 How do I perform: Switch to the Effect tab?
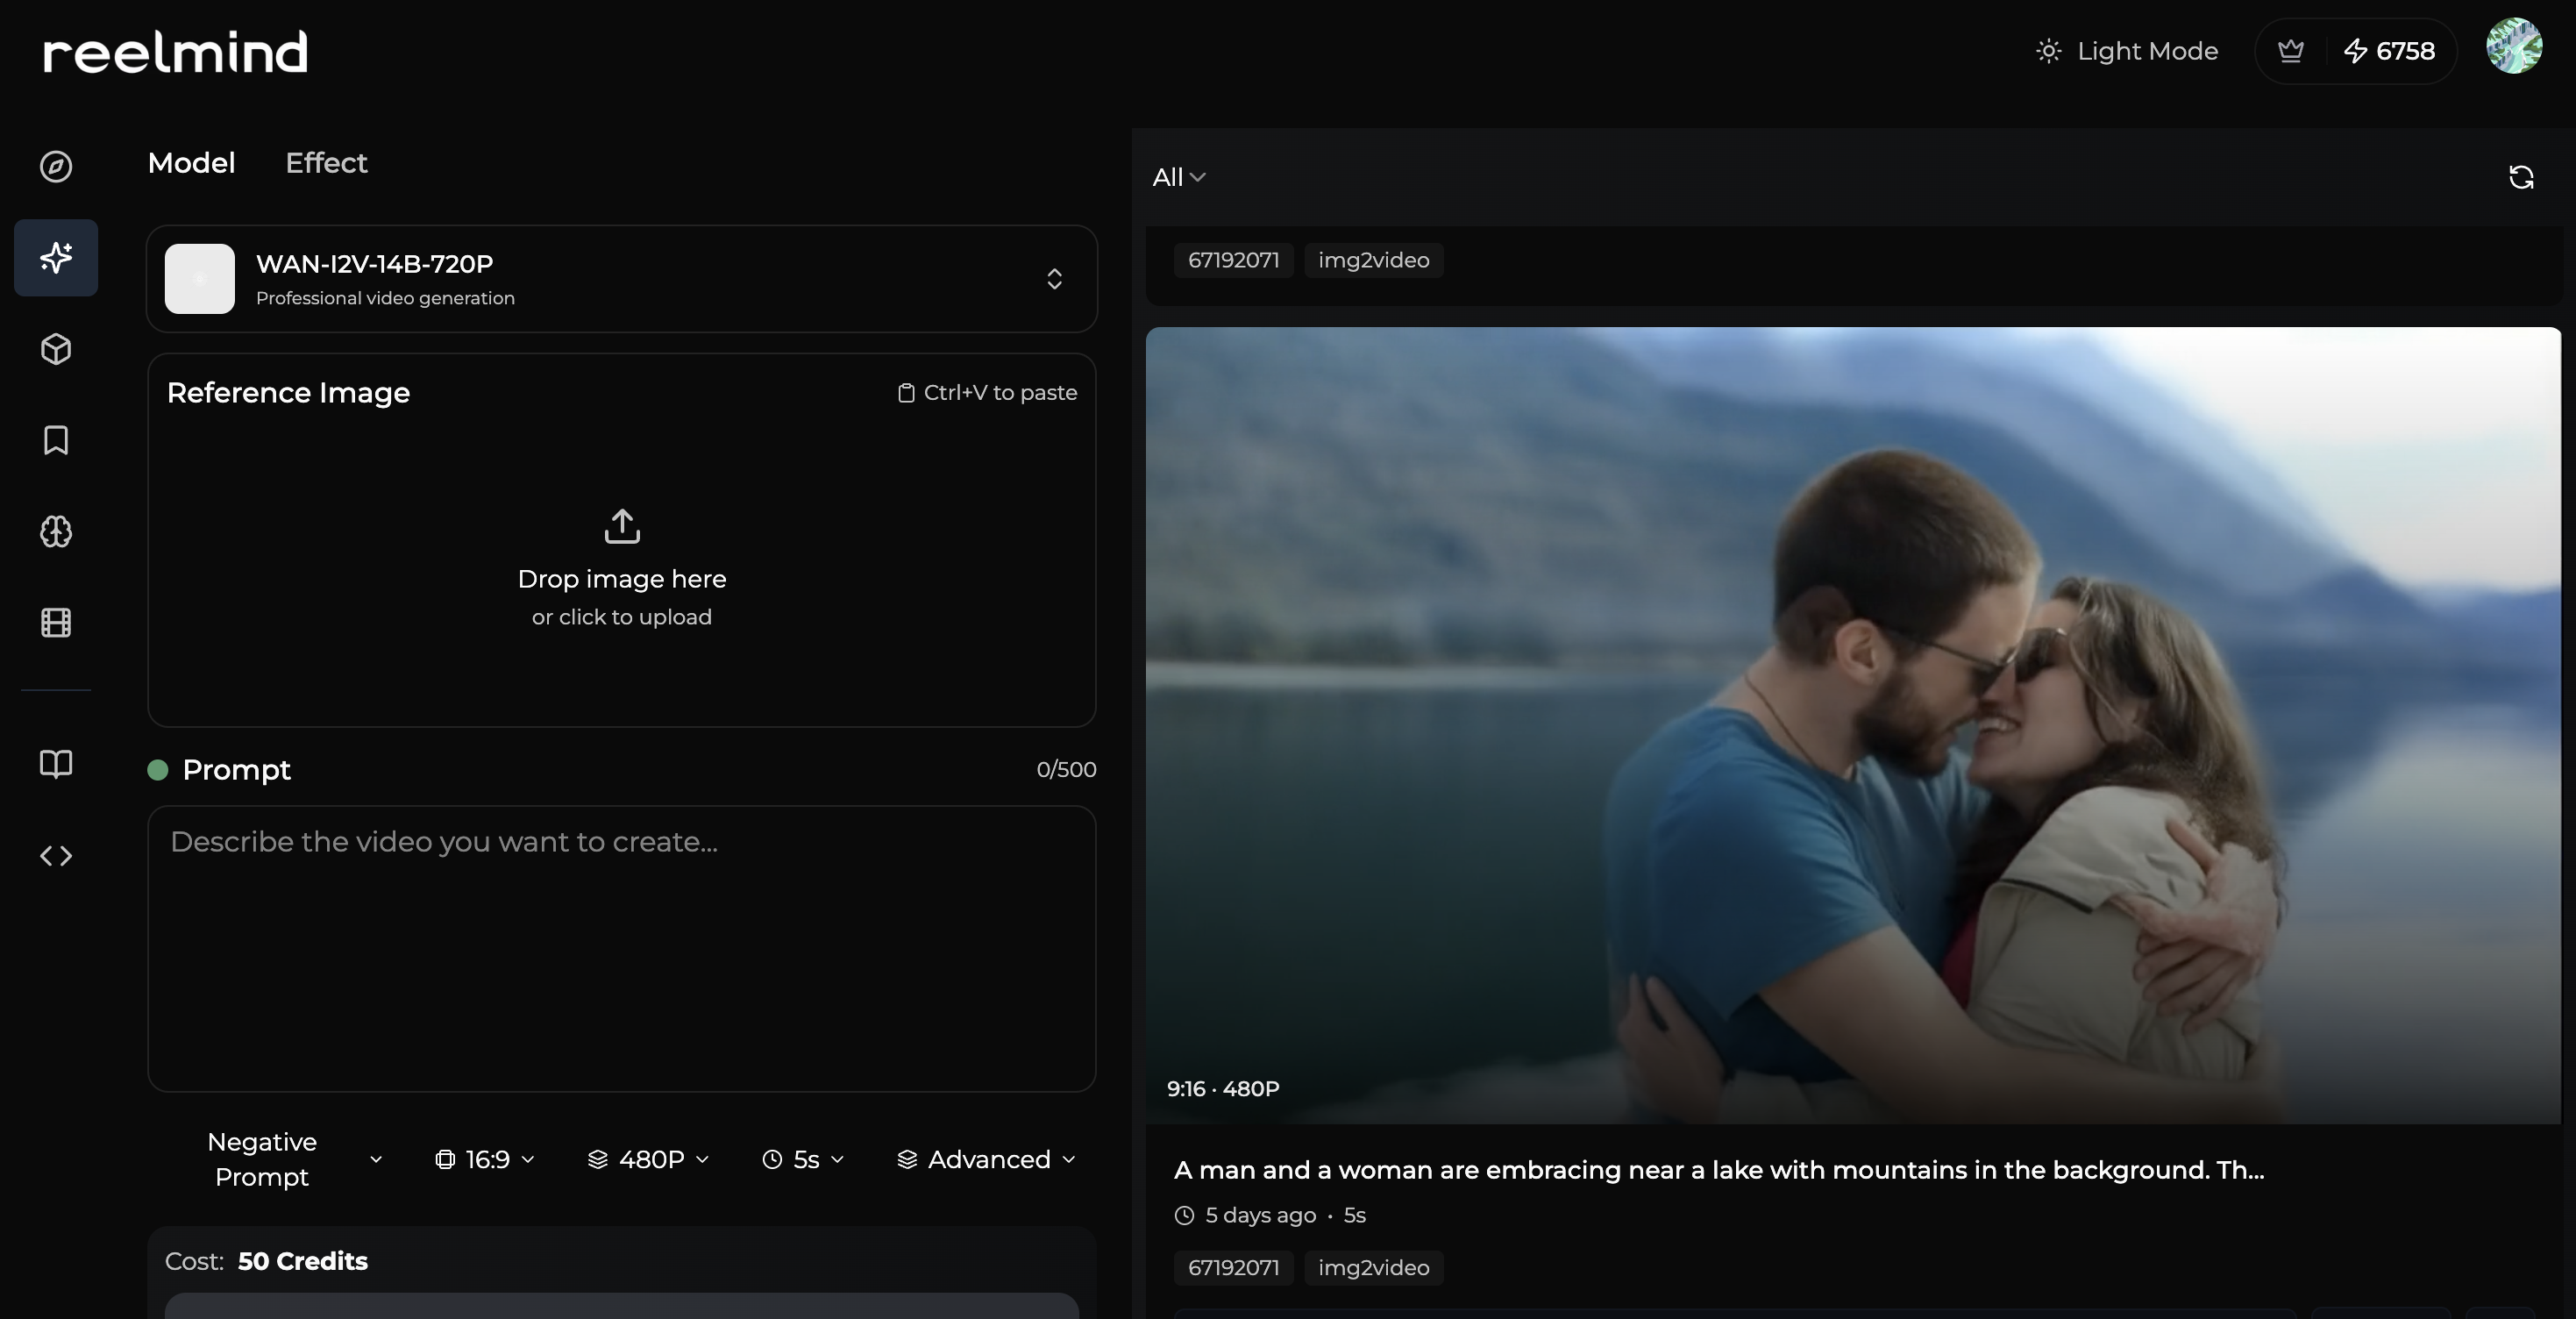click(x=326, y=163)
